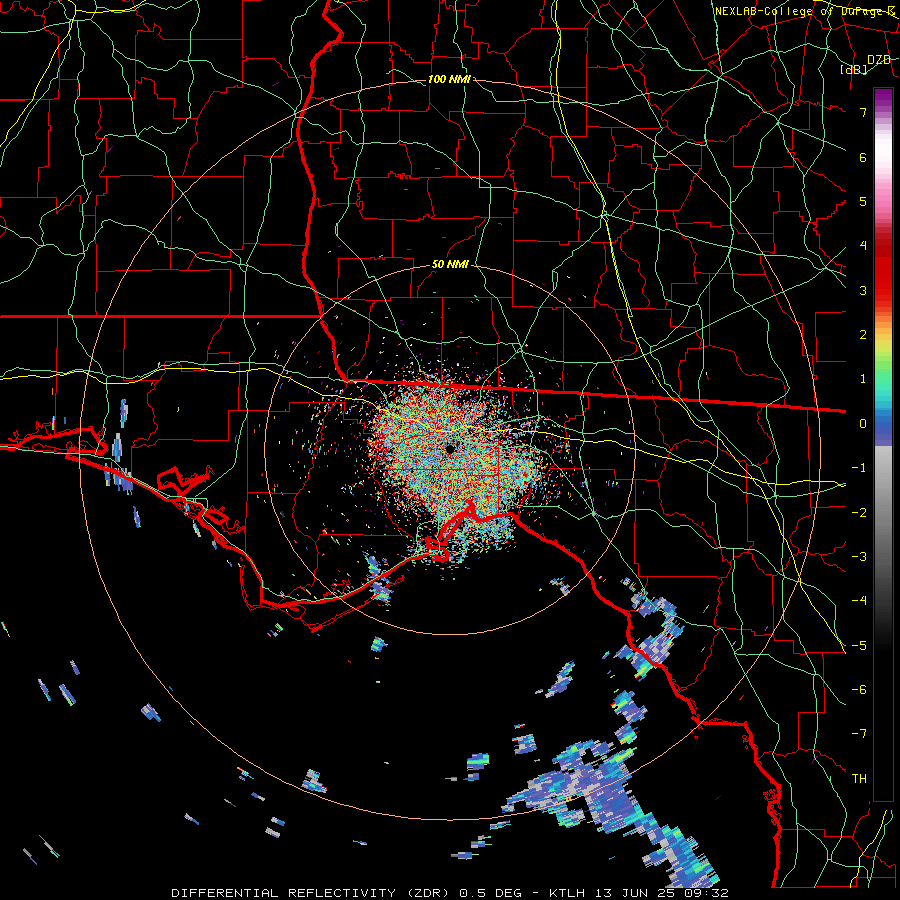Click the white-pink top of the color bar

pos(883,155)
